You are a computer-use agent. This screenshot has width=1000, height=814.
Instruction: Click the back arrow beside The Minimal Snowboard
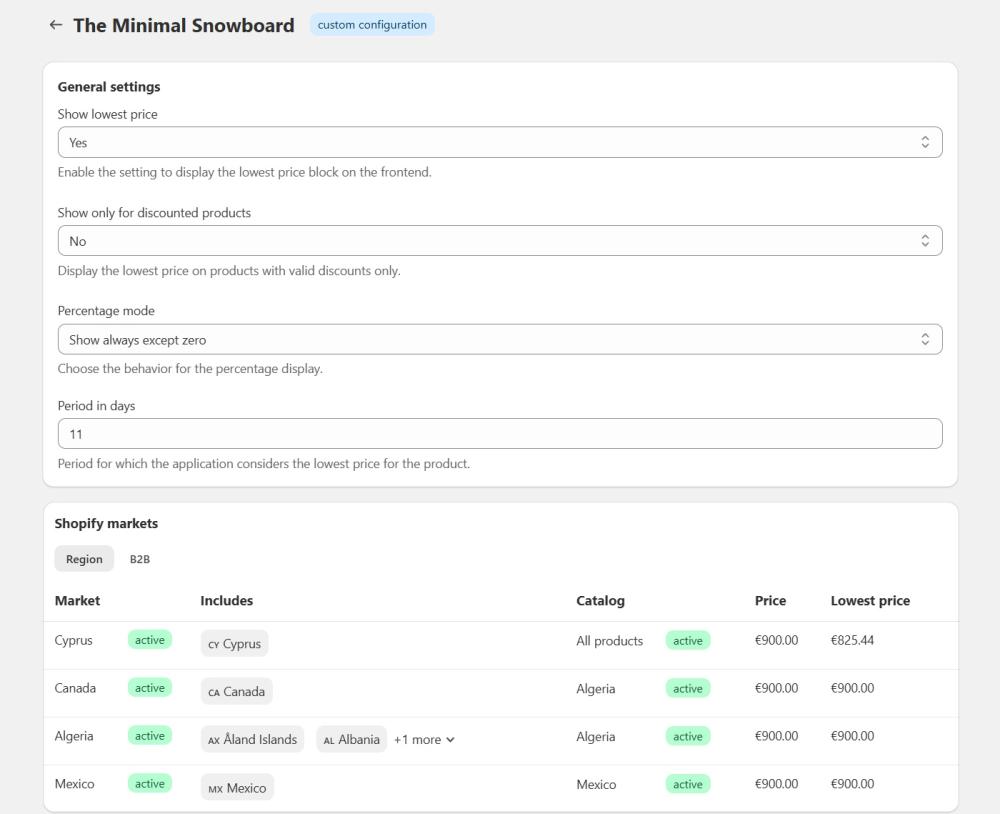point(56,25)
